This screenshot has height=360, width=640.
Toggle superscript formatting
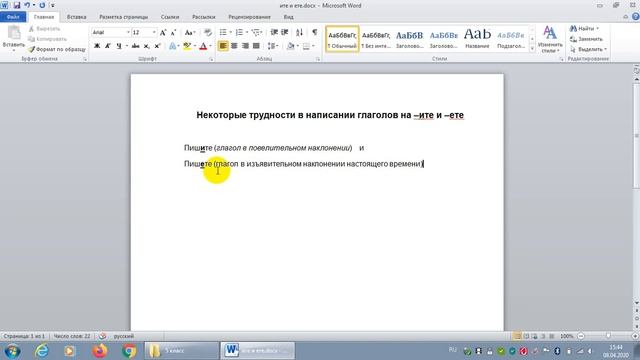[x=157, y=46]
